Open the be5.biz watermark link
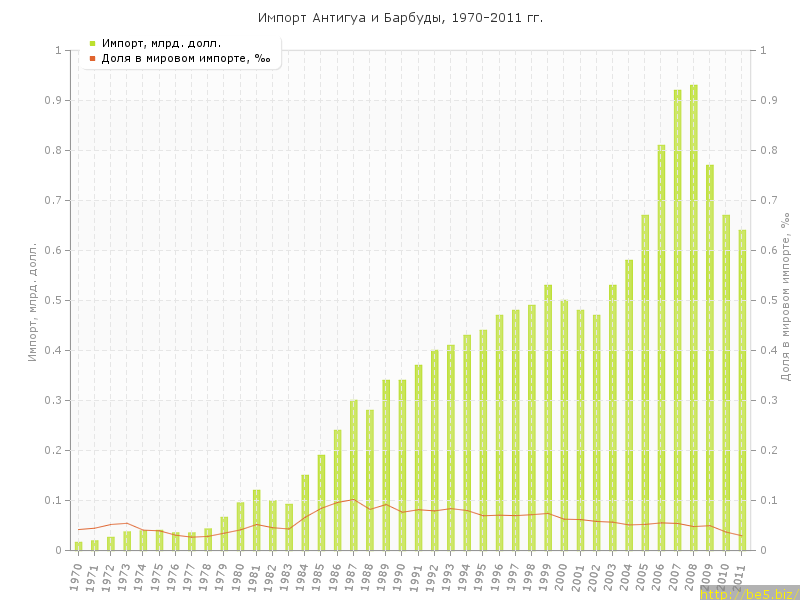This screenshot has height=600, width=800. tap(748, 594)
